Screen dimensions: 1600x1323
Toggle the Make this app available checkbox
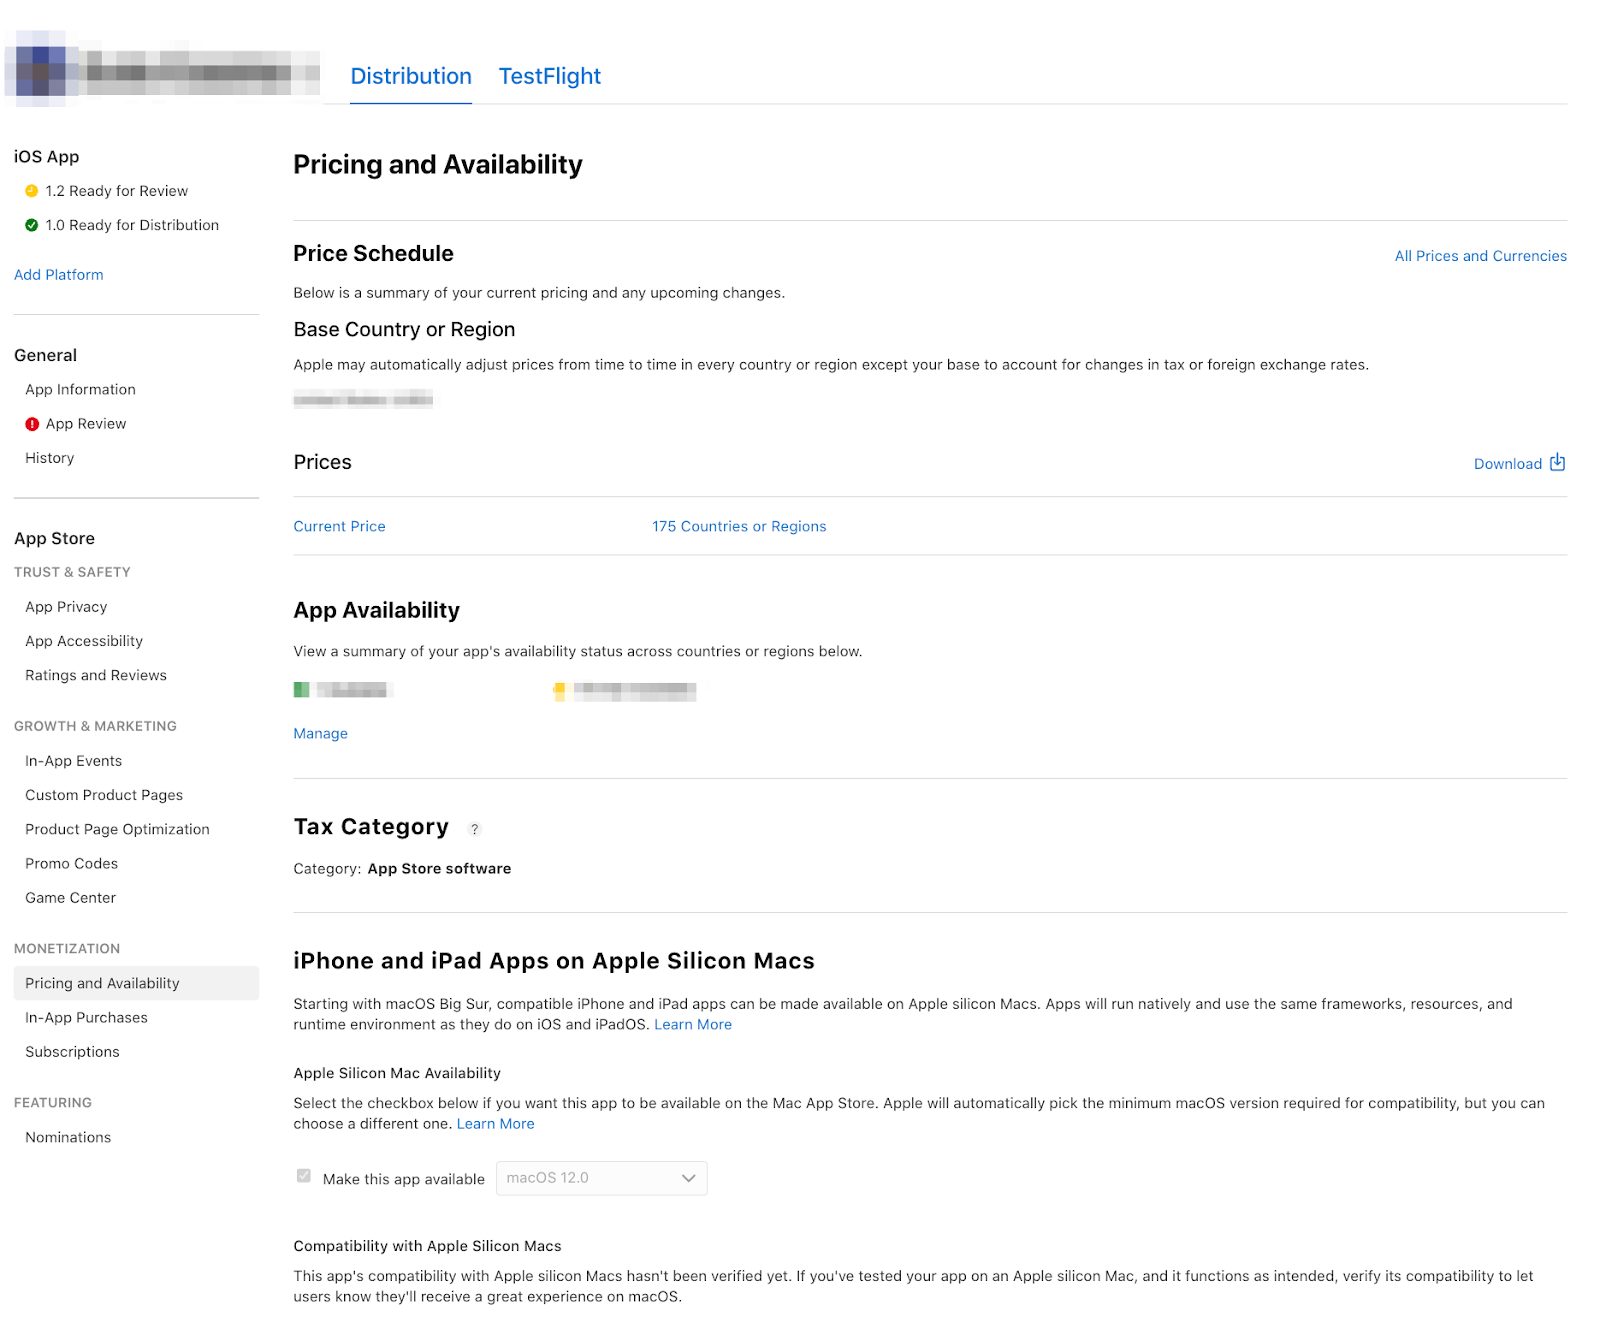(x=304, y=1176)
